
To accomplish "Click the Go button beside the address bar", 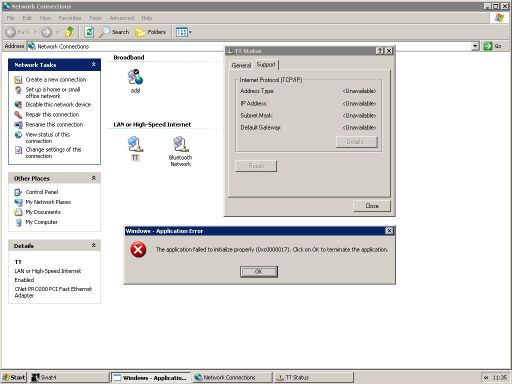I will tap(492, 46).
